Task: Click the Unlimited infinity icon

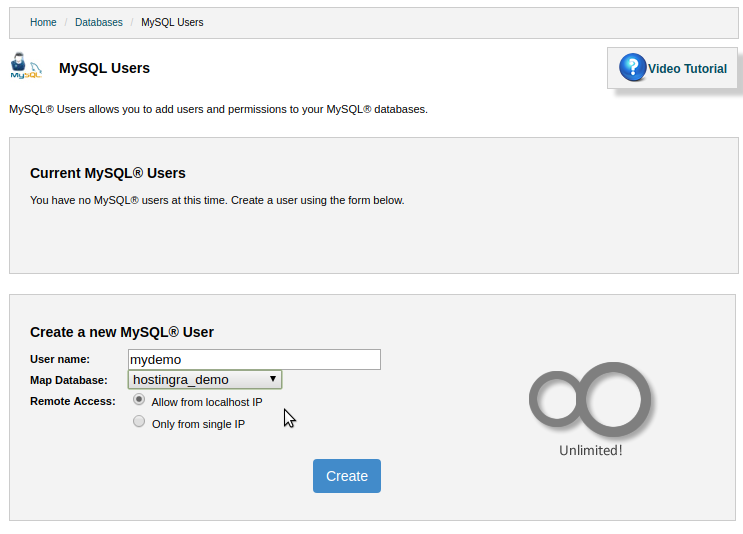Action: pos(590,399)
